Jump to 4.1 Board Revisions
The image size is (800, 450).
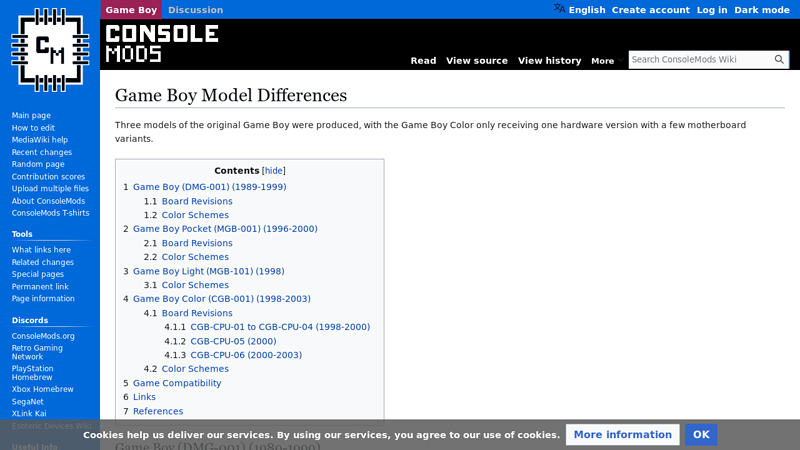197,313
